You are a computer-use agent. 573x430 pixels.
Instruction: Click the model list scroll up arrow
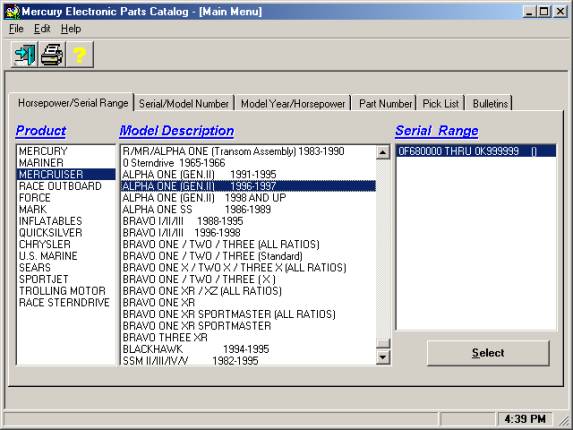tap(383, 152)
